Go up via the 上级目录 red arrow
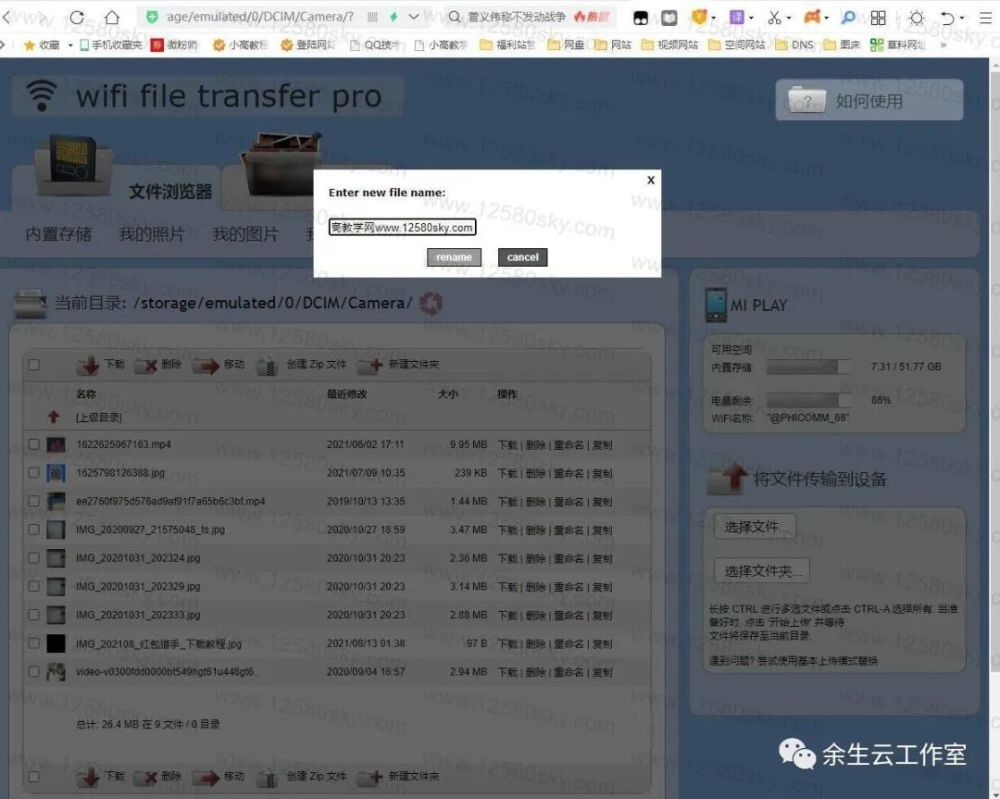Image resolution: width=1000 pixels, height=799 pixels. (54, 417)
